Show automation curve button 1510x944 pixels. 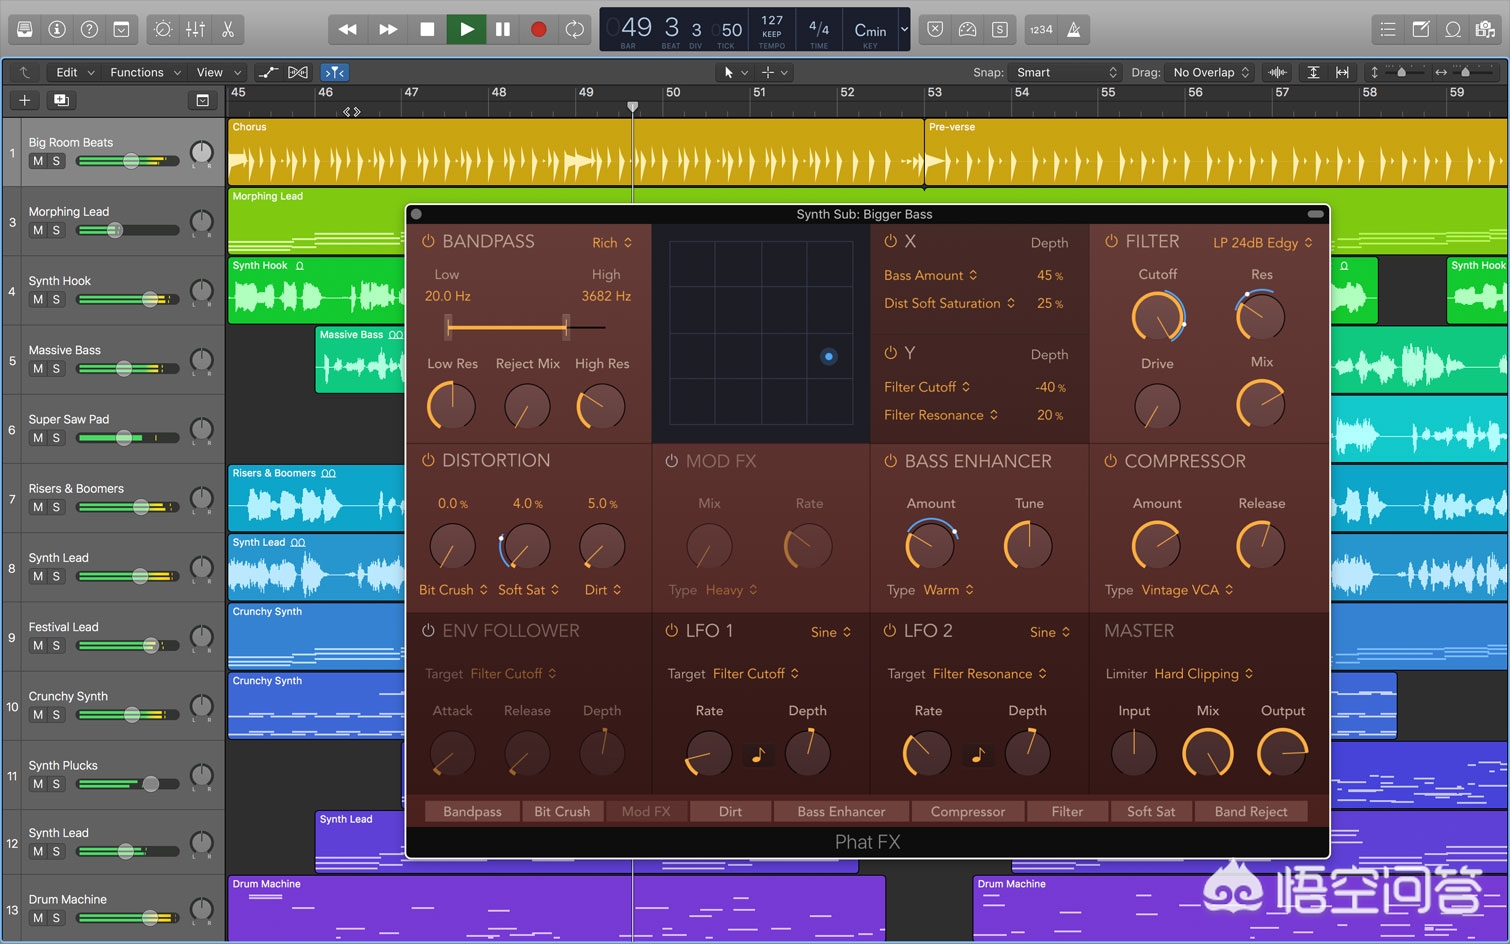pyautogui.click(x=267, y=72)
